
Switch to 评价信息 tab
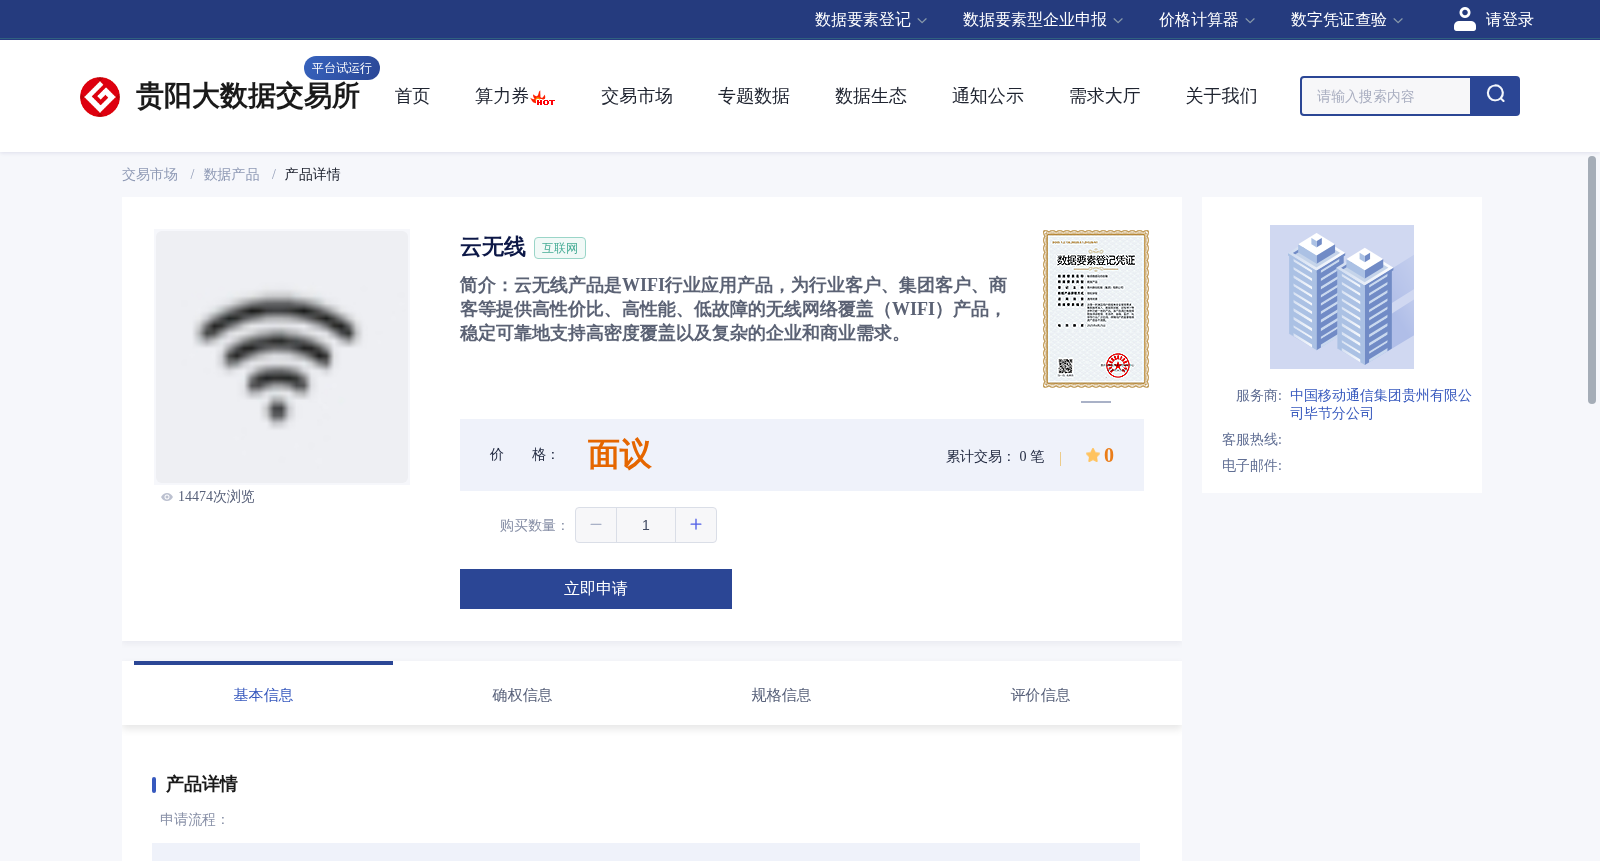pyautogui.click(x=1040, y=695)
